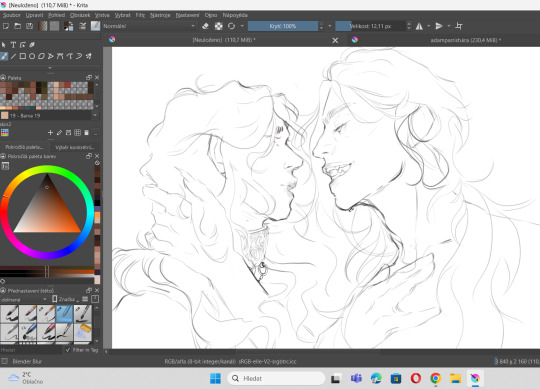Open dropdown after reload preset button
The height and width of the screenshot is (389, 540).
[242, 26]
